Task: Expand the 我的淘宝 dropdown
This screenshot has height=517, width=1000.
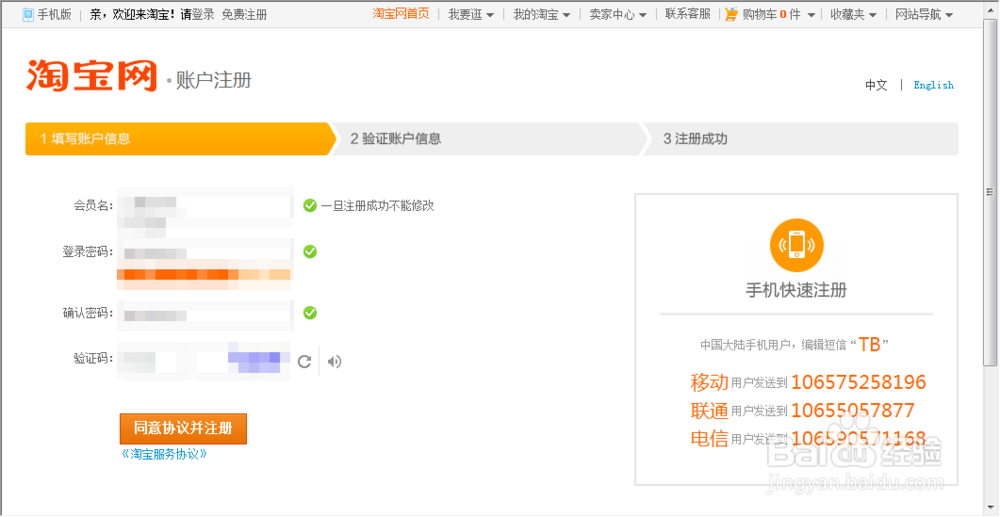Action: (x=542, y=15)
